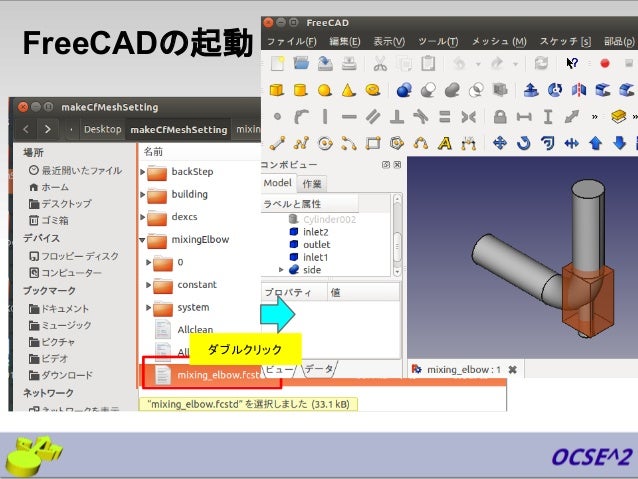Viewport: 638px width, 479px height.
Task: Click the Revolve tool icon
Action: pos(555,90)
